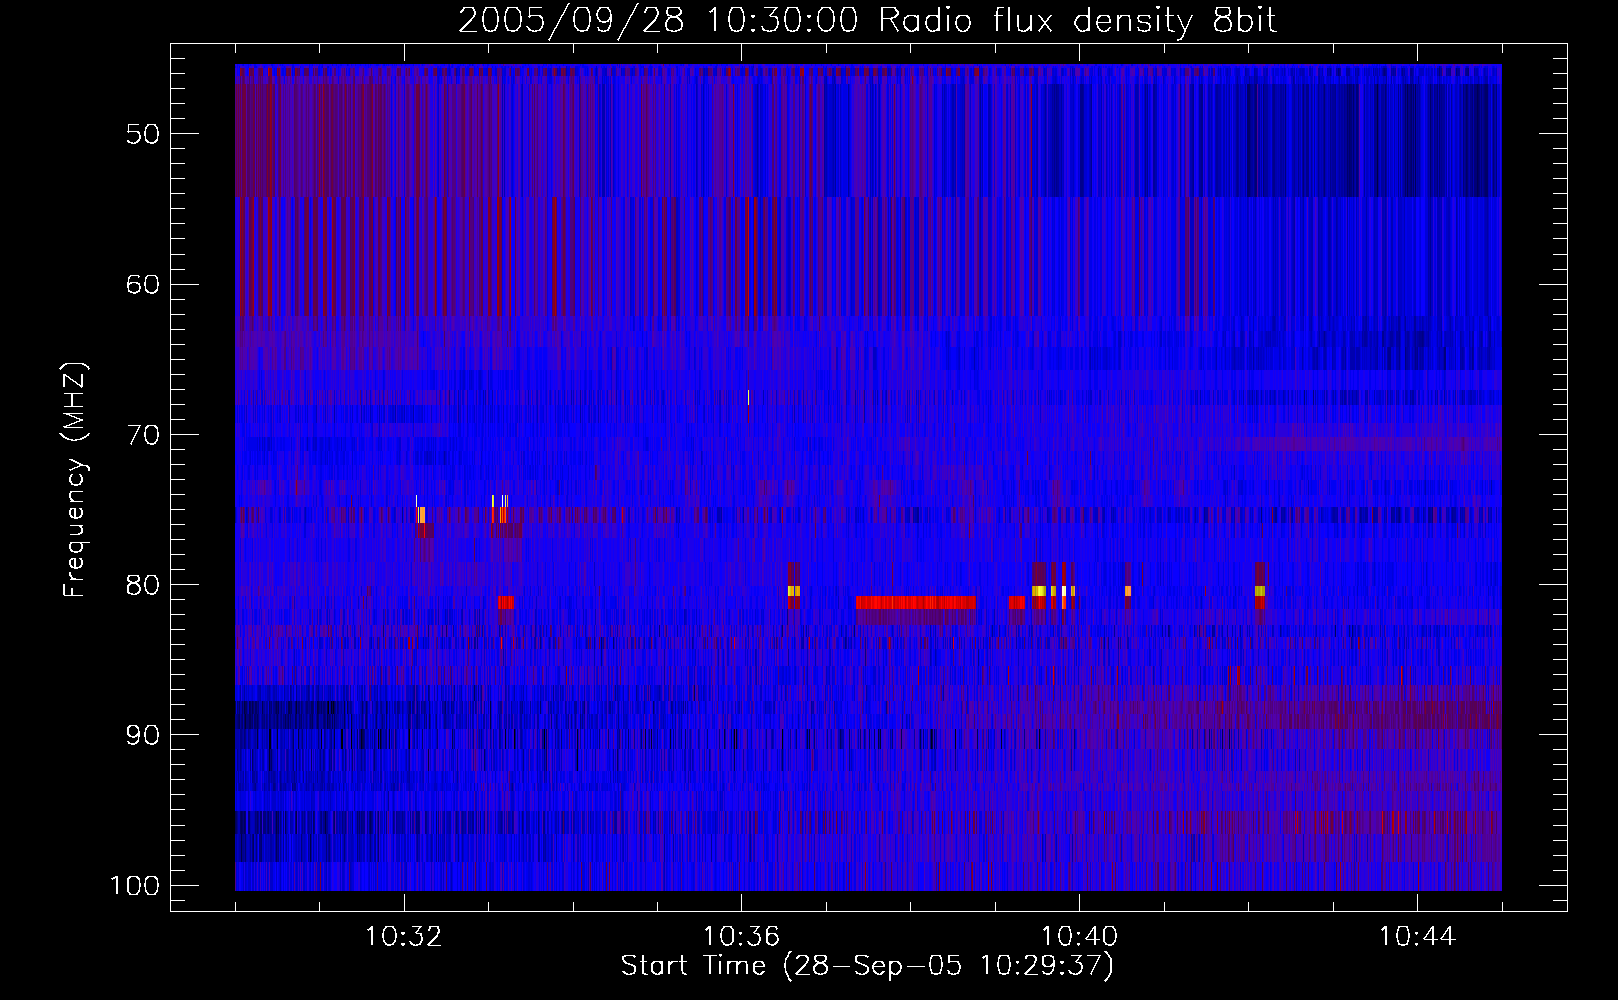
Task: Select the 80 frequency tick label
Action: [x=143, y=585]
